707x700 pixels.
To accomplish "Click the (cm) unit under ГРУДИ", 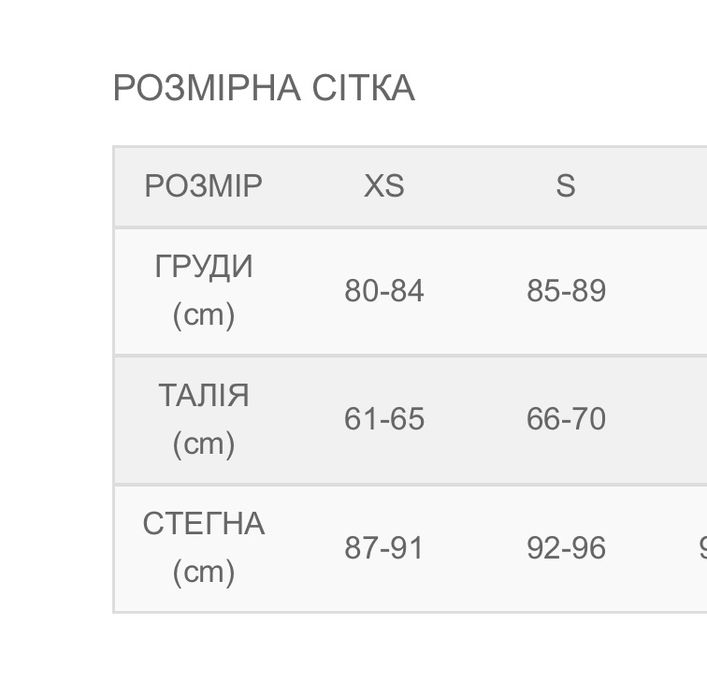I will [x=204, y=315].
